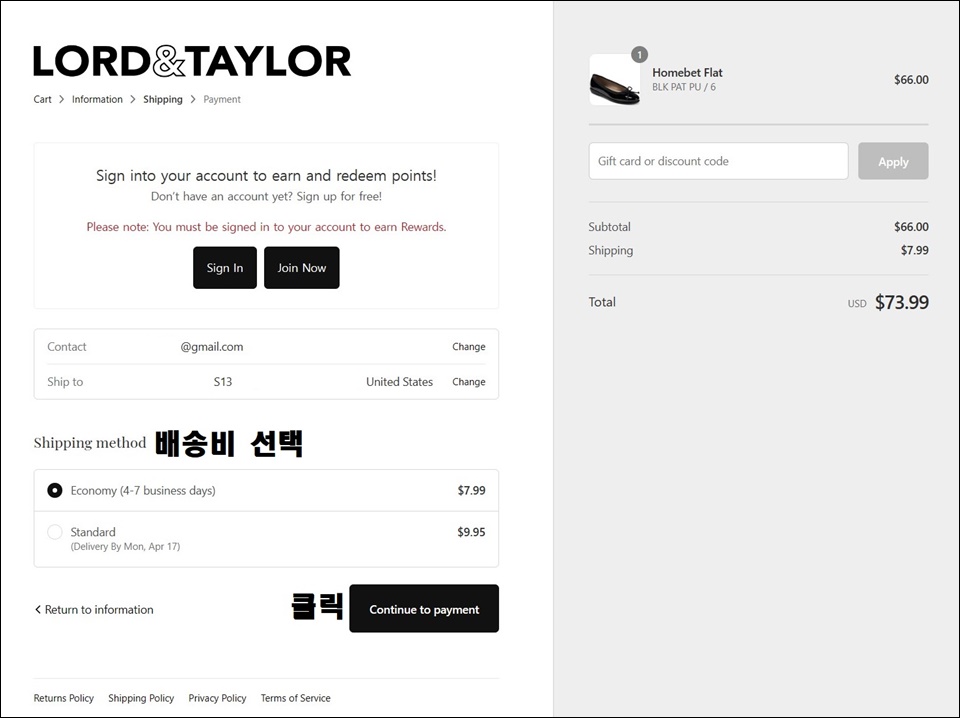Click the Sign In button

[225, 267]
